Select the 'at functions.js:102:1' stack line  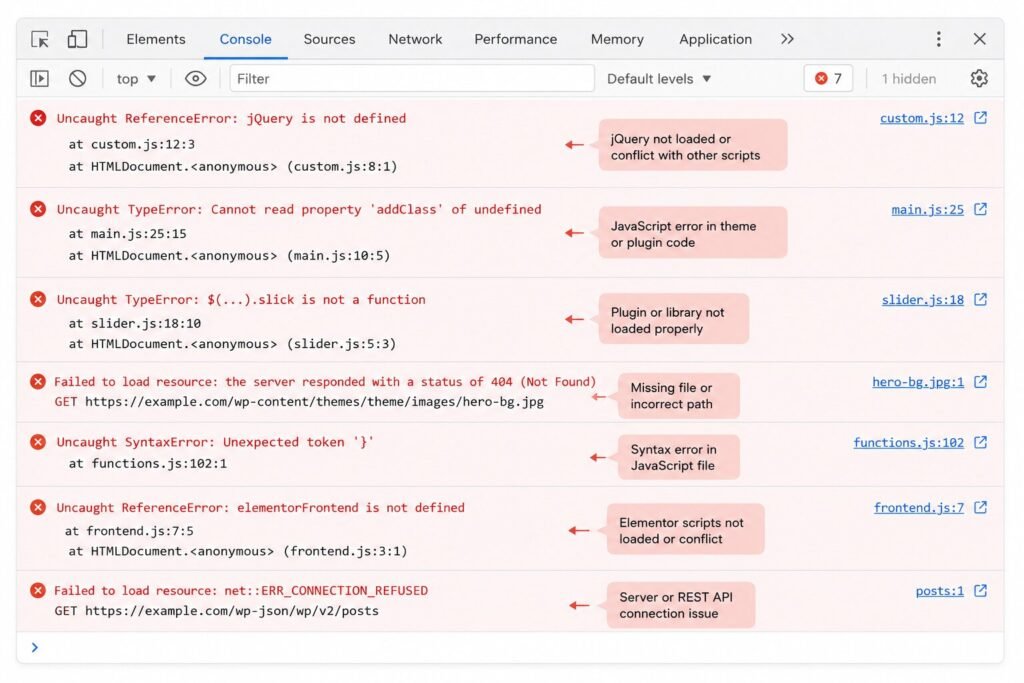click(x=148, y=464)
